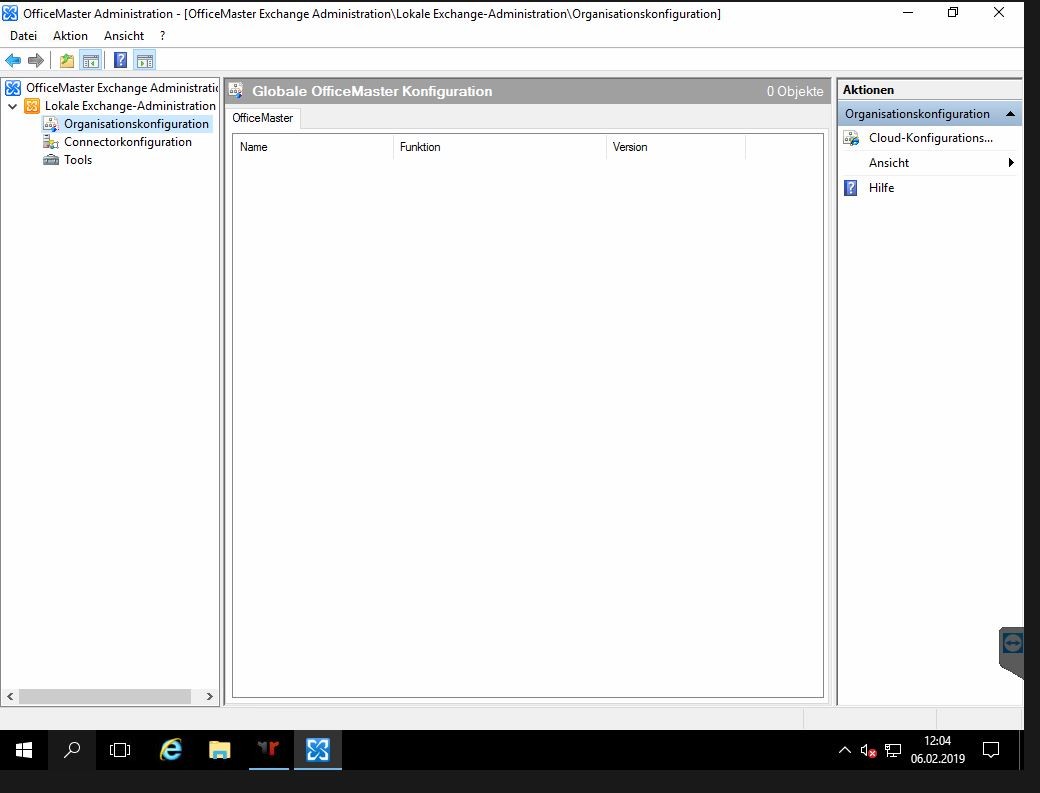Click the Forward arrow in toolbar
Image resolution: width=1040 pixels, height=793 pixels.
coord(36,61)
